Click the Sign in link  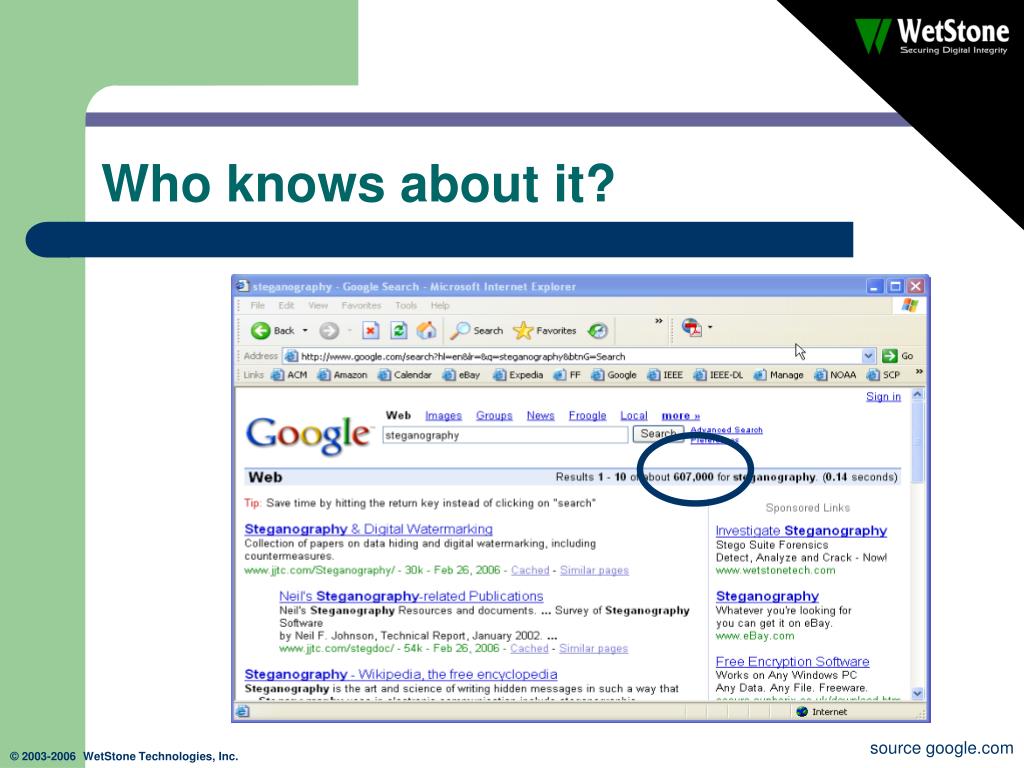pos(883,396)
